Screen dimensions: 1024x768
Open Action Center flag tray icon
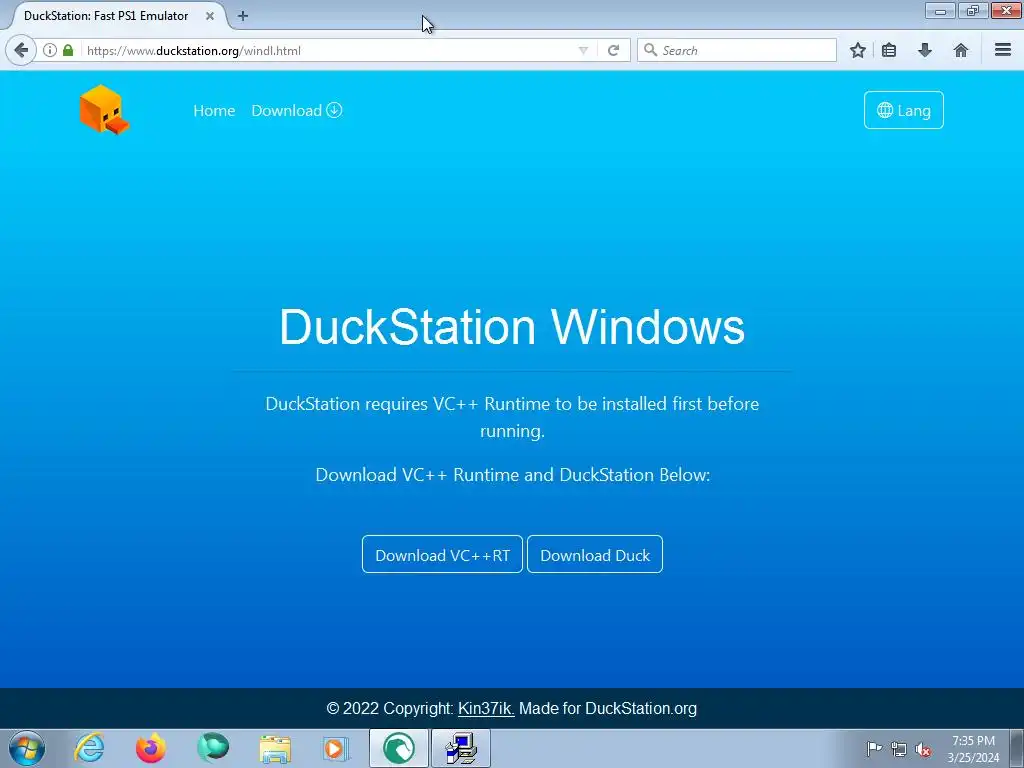[874, 748]
